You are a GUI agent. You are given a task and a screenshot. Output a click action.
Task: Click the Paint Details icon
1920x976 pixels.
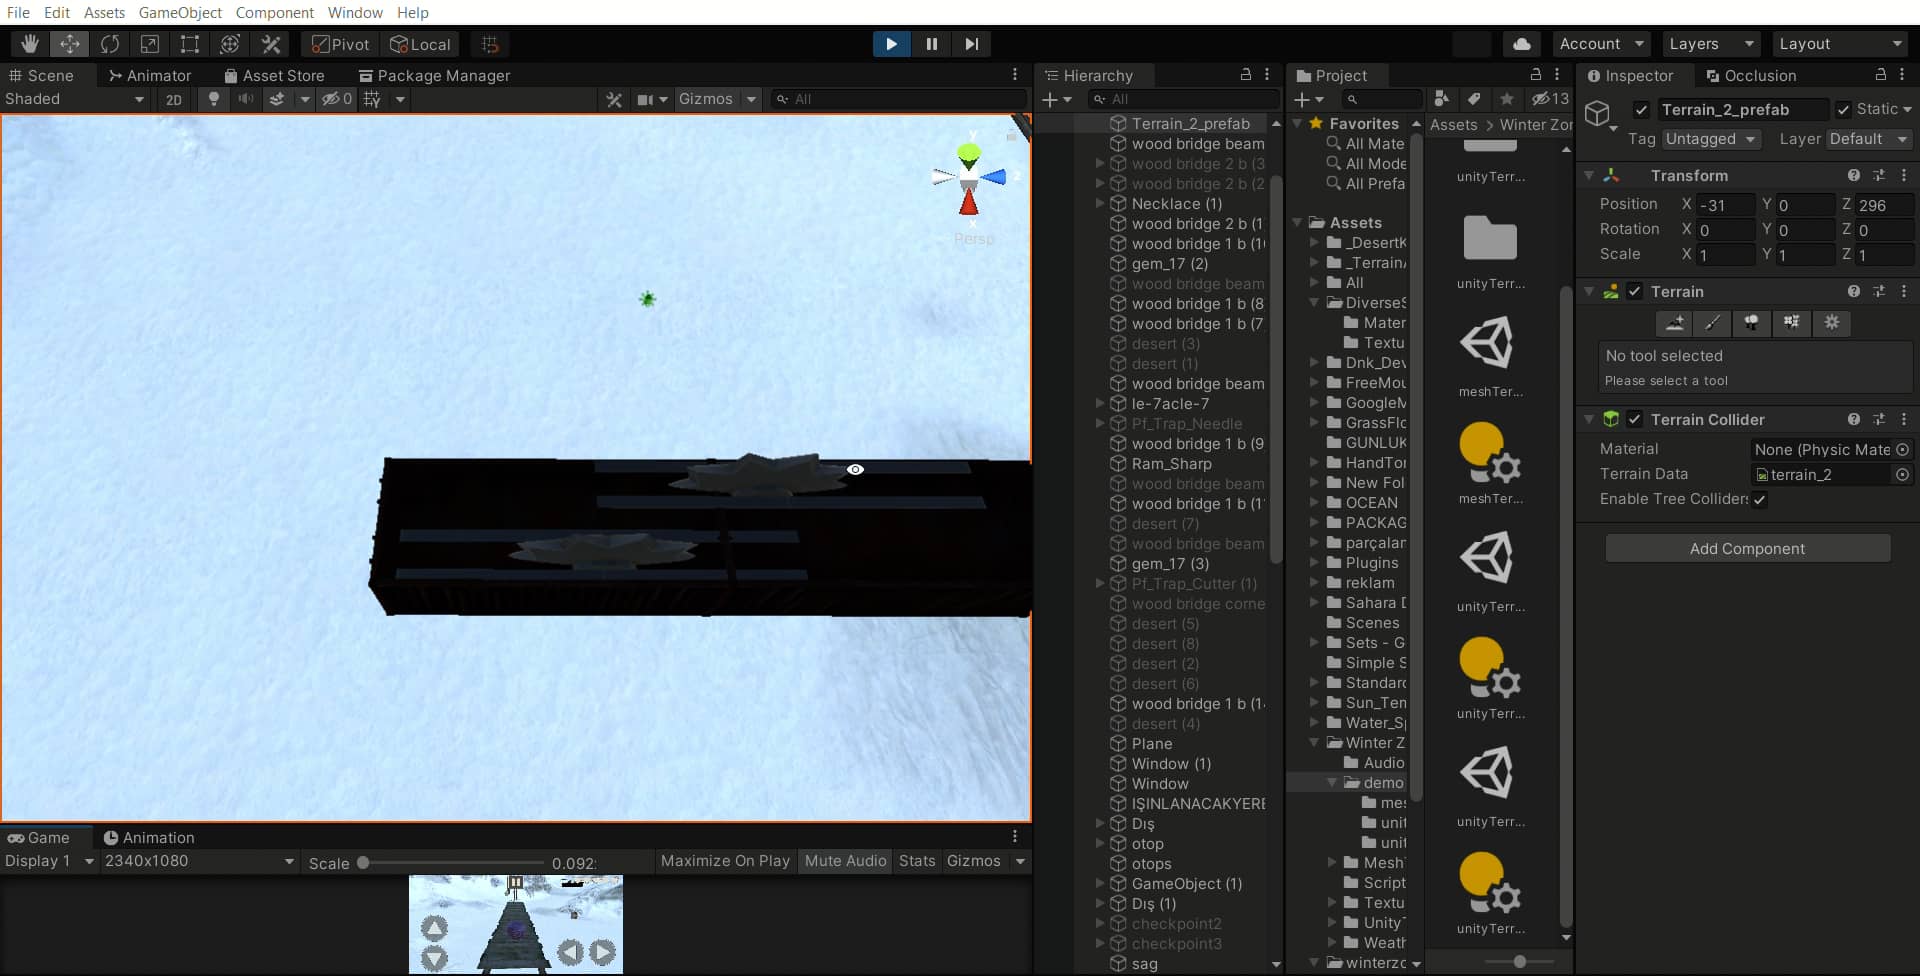[x=1791, y=322]
